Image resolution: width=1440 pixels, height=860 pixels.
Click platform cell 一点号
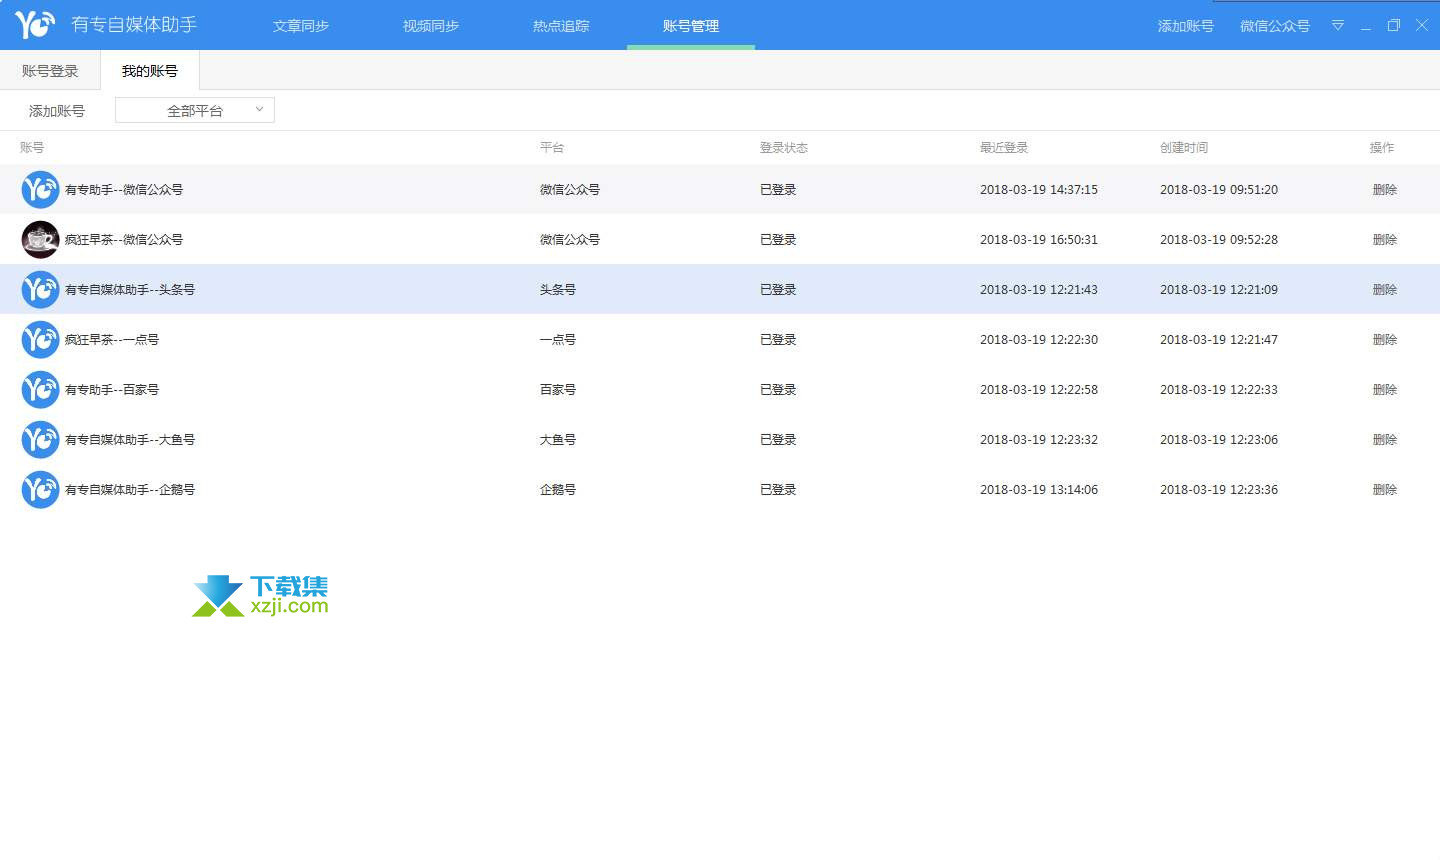(558, 340)
